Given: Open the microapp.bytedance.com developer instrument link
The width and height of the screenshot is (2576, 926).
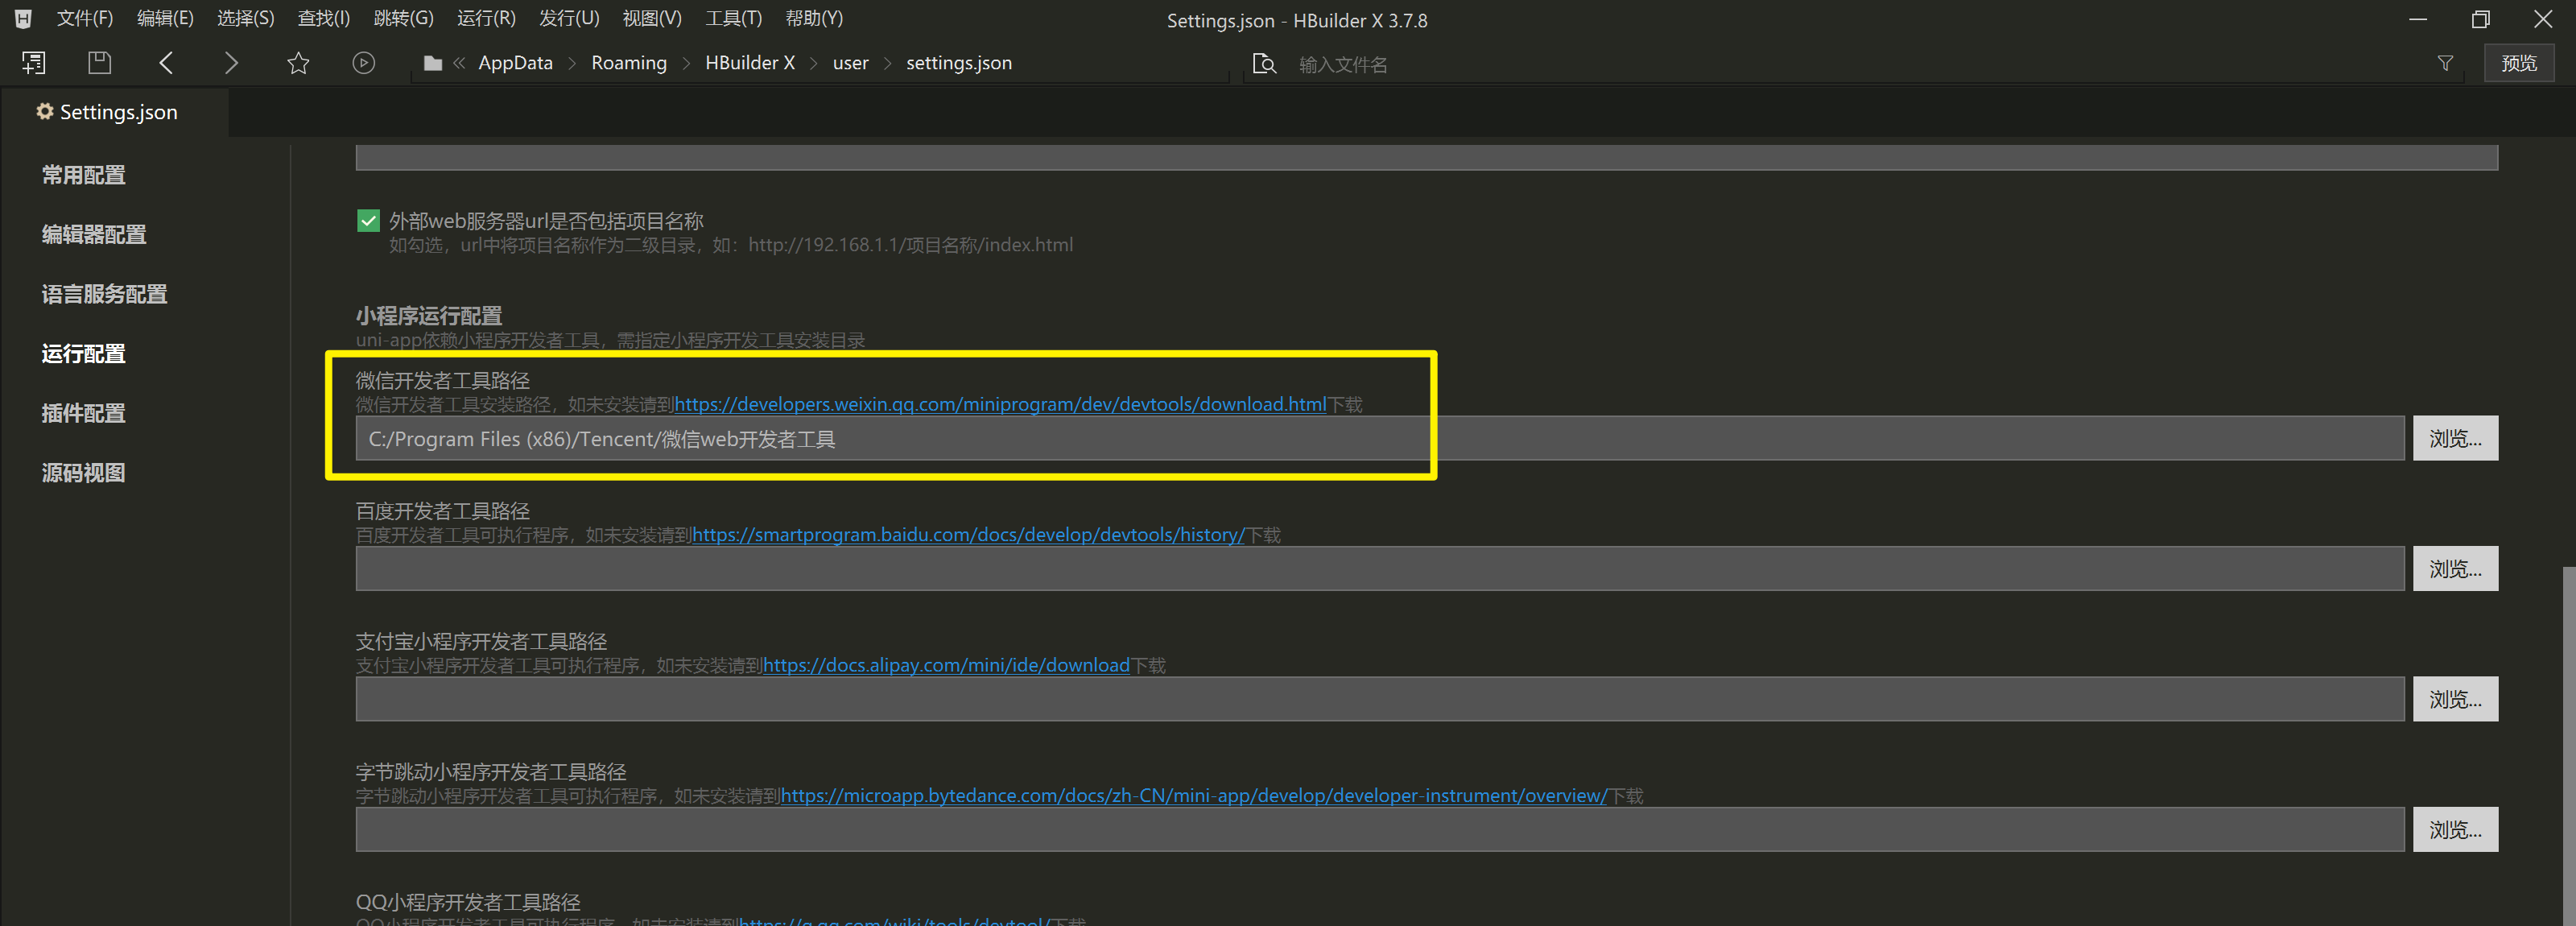Looking at the screenshot, I should point(1194,796).
